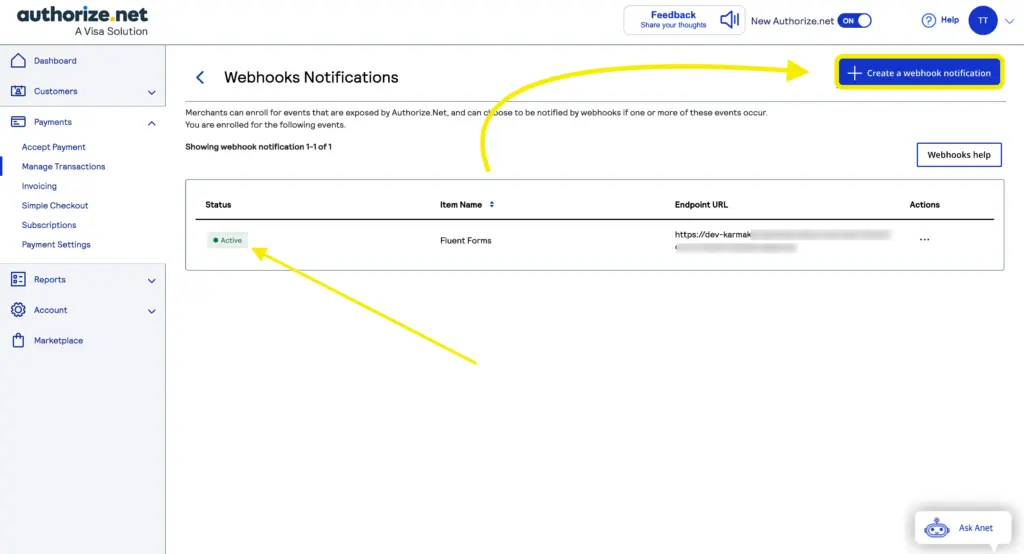1024x554 pixels.
Task: Toggle the New Authorize.net switch
Action: 854,20
